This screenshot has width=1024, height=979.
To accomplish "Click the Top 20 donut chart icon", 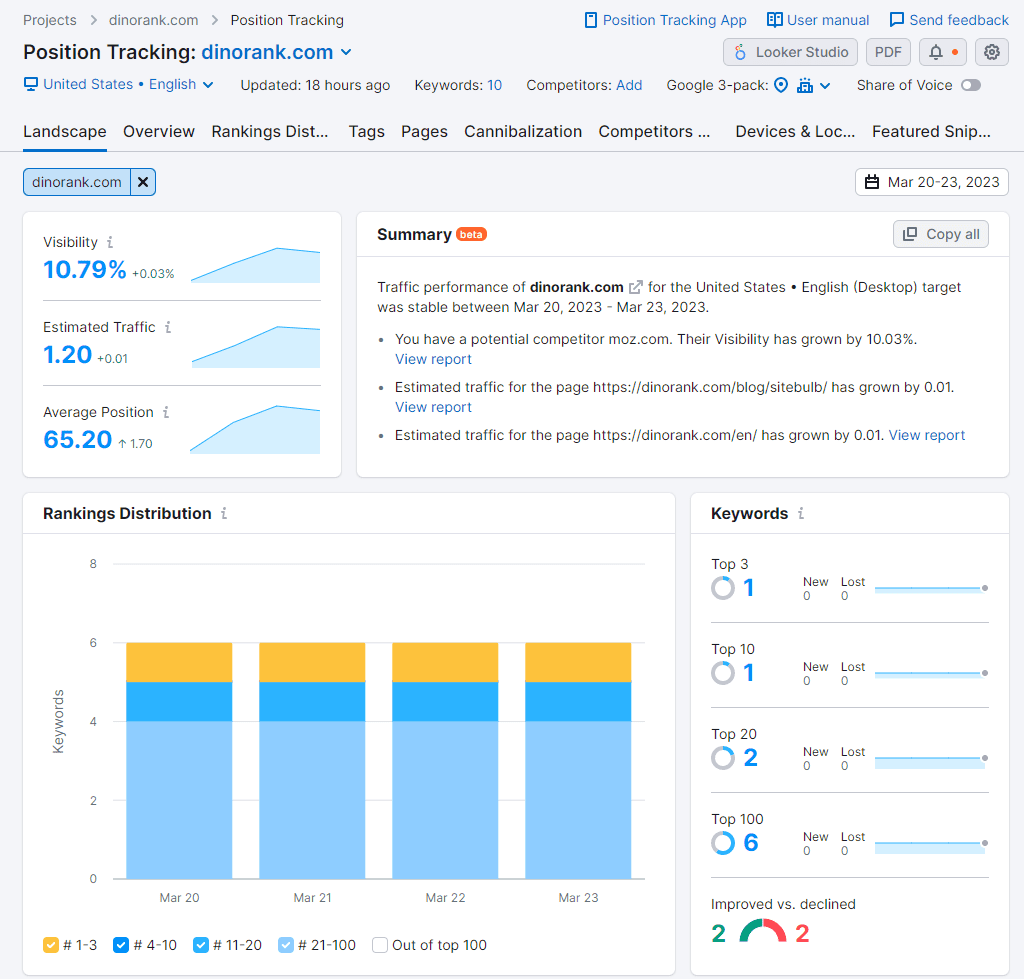I will [x=723, y=758].
